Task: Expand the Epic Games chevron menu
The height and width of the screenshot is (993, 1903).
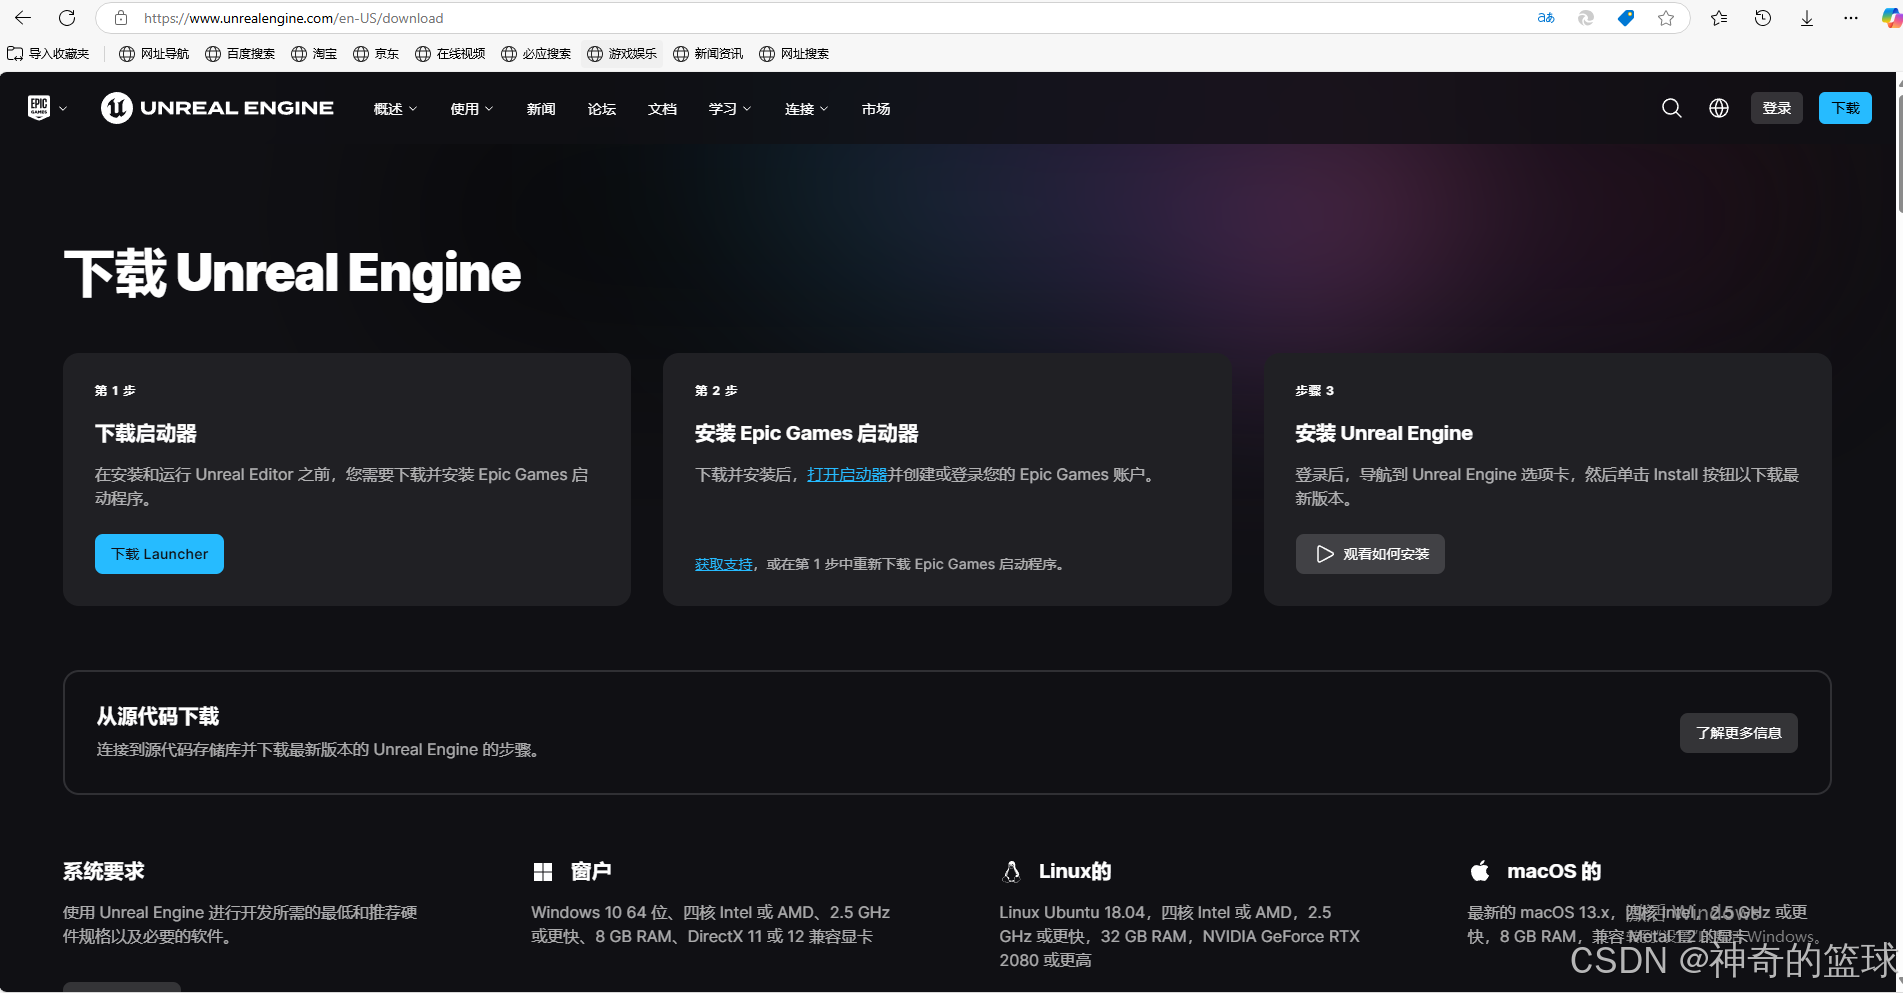Action: [x=63, y=109]
